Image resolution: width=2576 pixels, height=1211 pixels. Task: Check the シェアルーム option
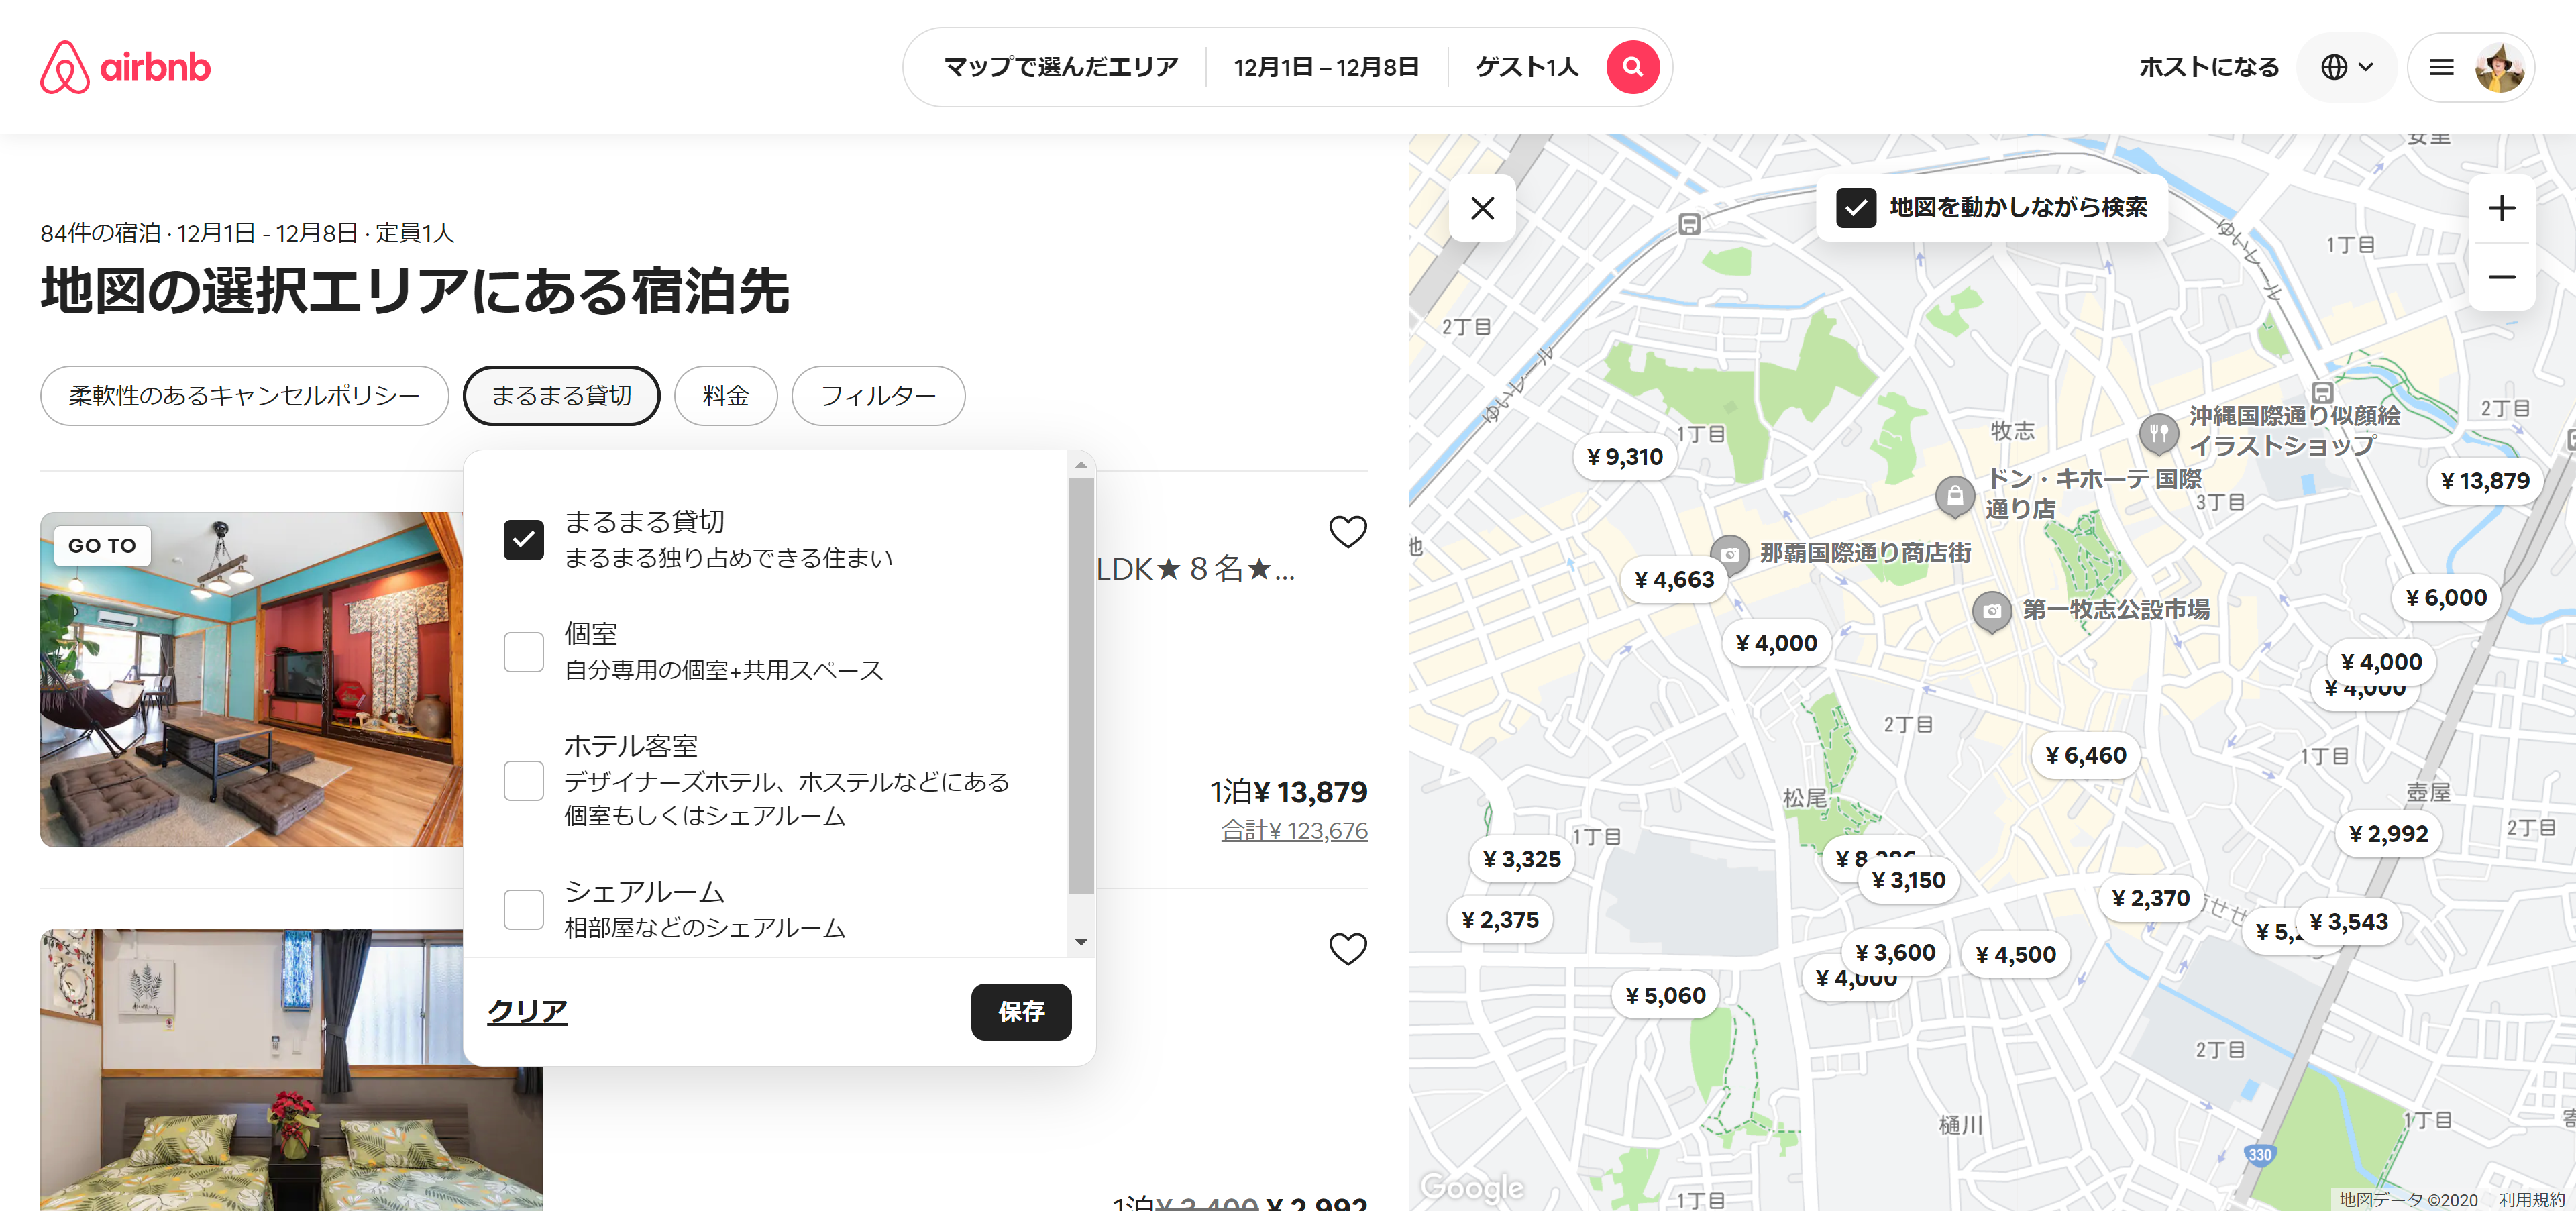523,909
